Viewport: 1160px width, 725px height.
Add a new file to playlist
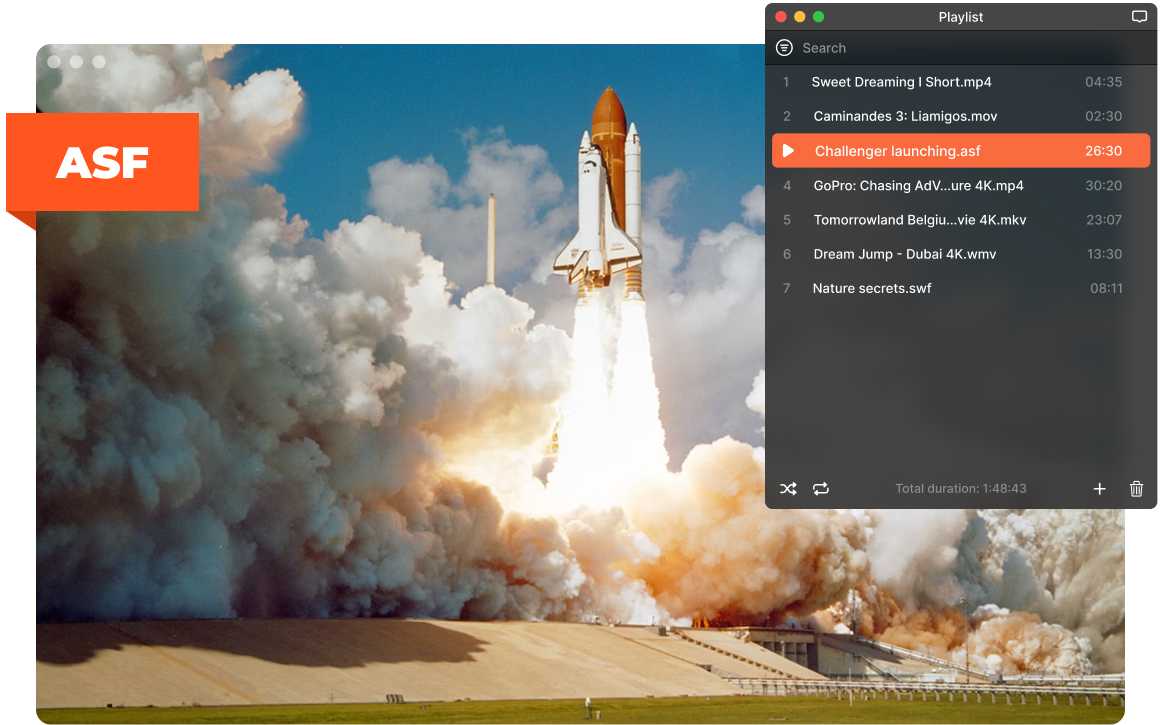pos(1099,489)
